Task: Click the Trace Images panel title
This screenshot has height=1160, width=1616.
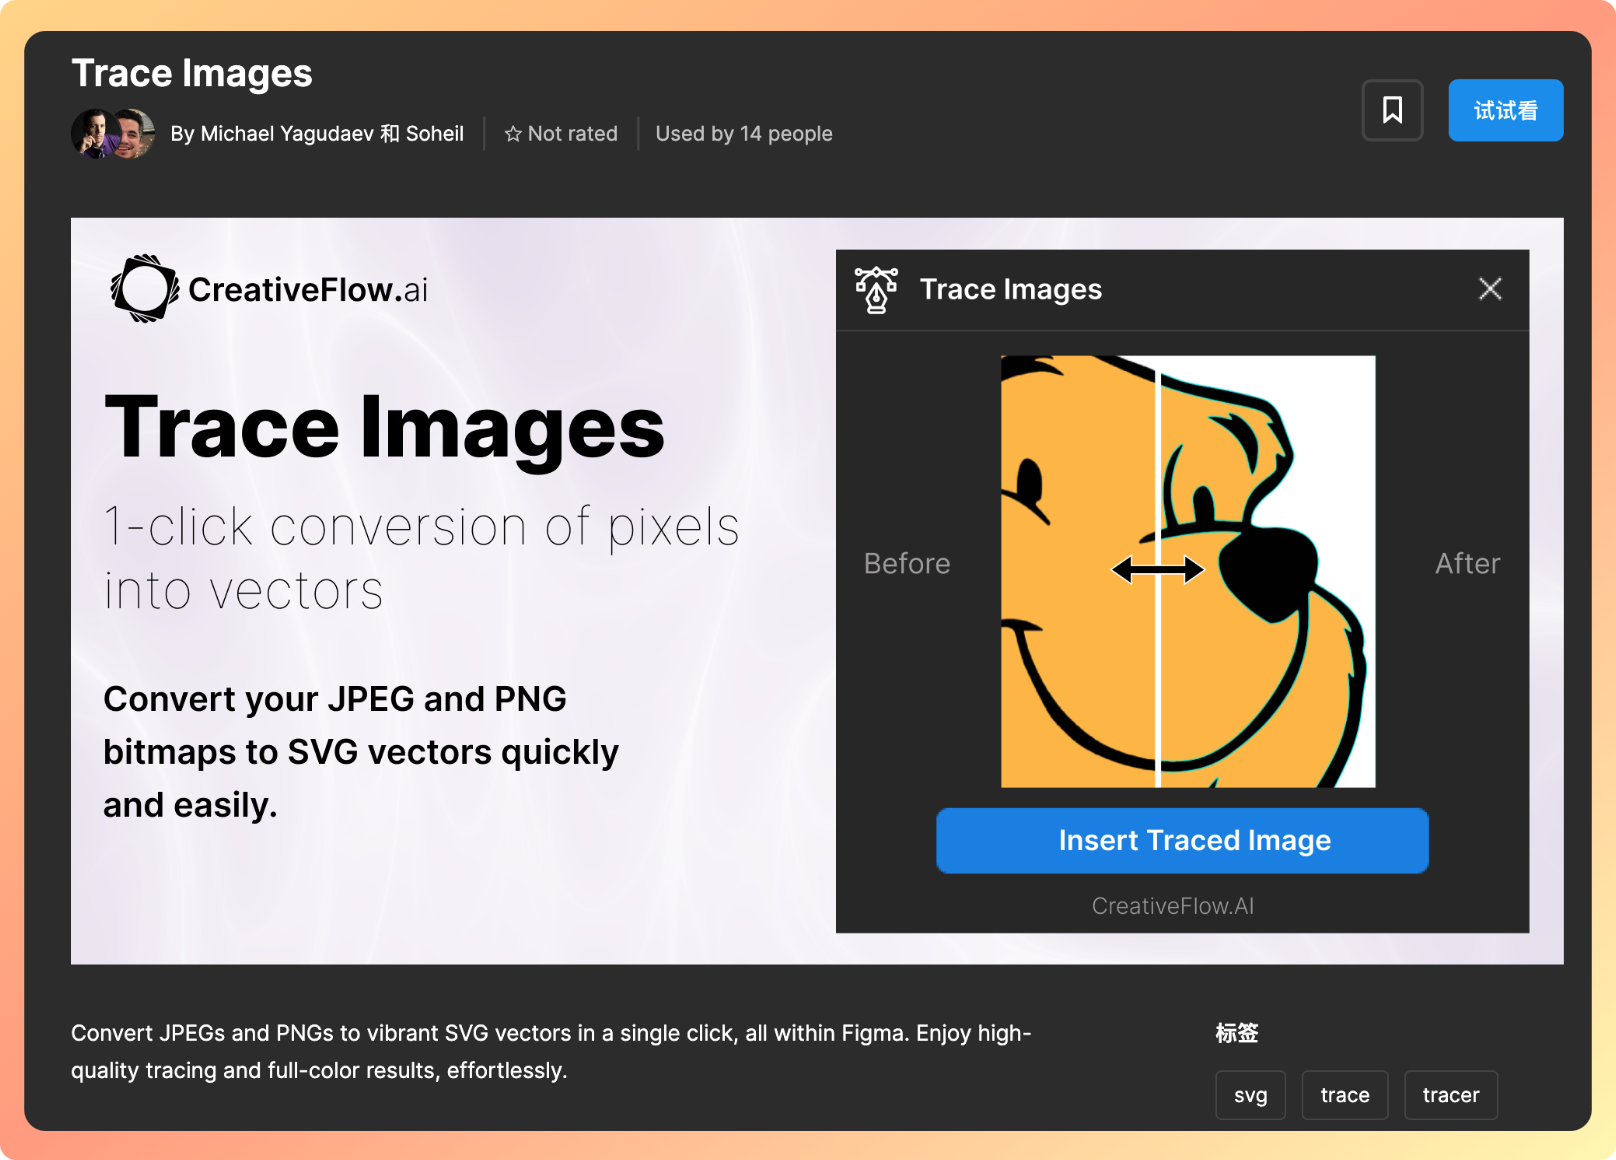Action: 1010,289
